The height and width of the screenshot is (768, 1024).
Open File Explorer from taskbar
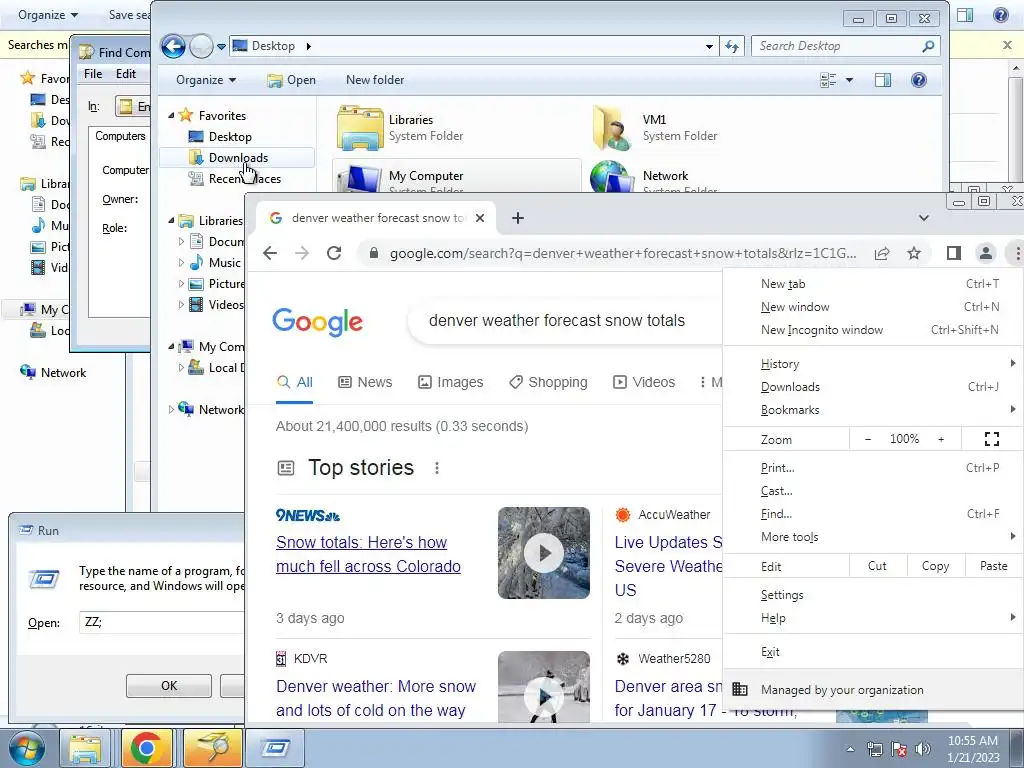(x=86, y=748)
